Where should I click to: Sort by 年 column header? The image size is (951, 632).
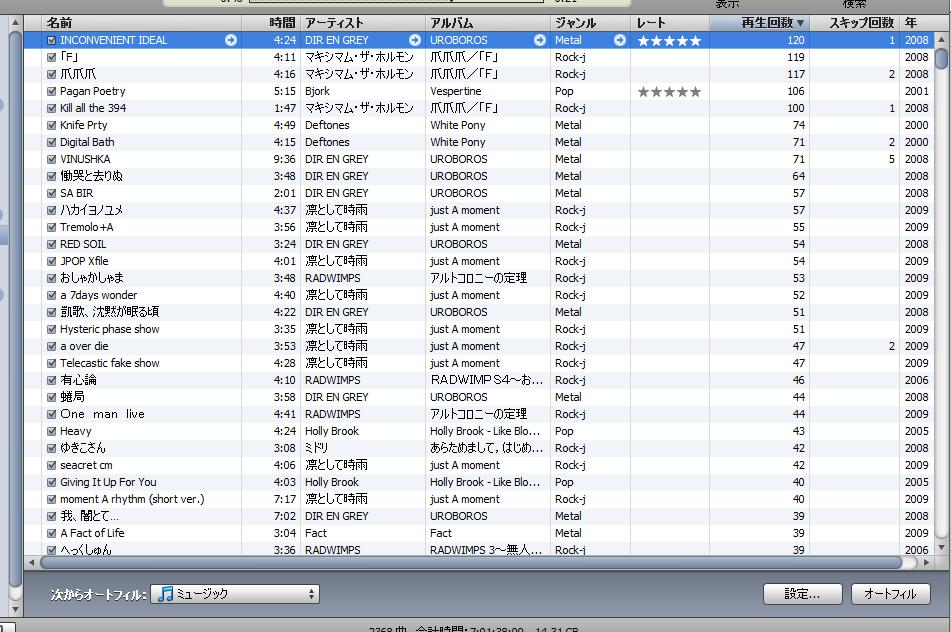(x=915, y=23)
